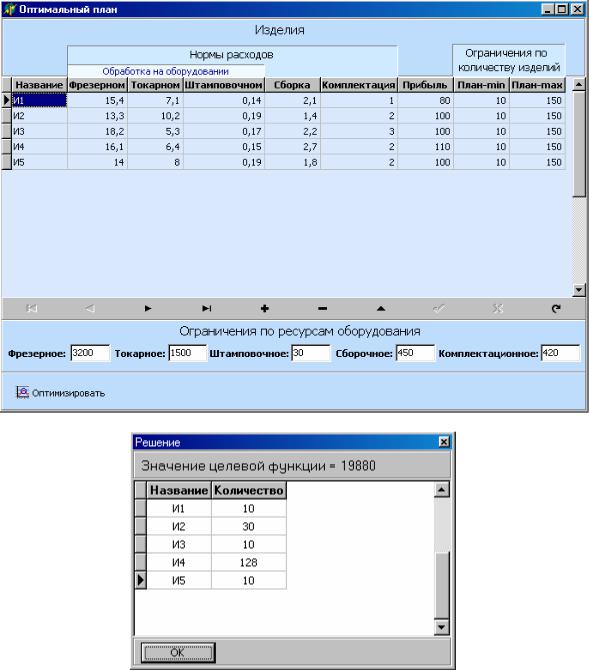Go to first record navigator button
This screenshot has height=670, width=589.
(32, 308)
